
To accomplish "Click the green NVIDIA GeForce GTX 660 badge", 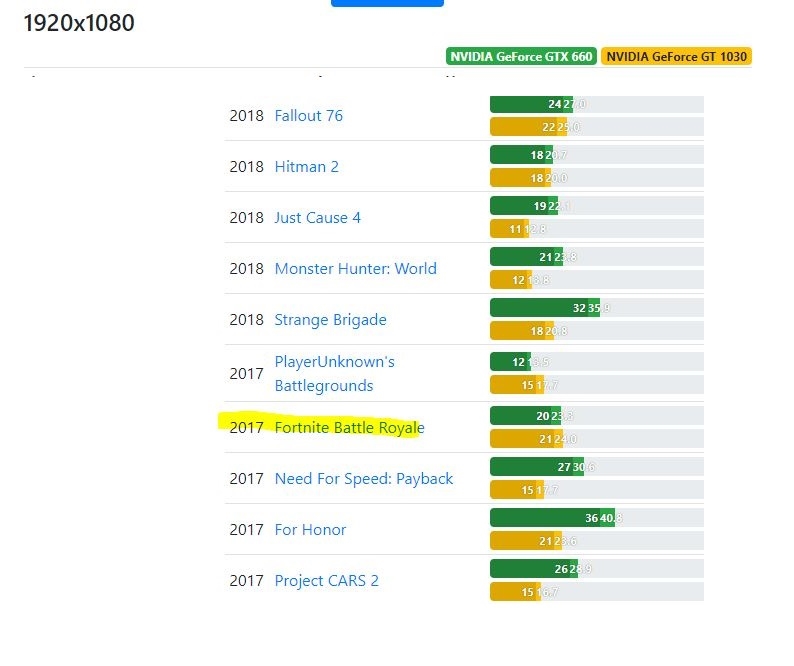I will tap(521, 57).
